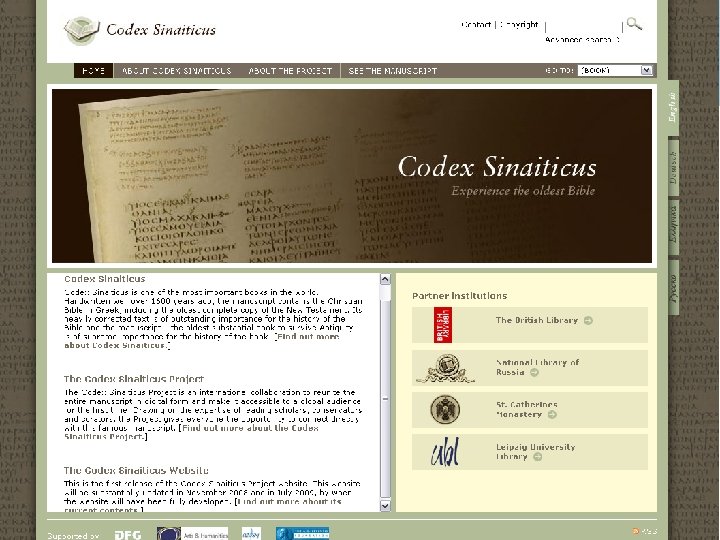Open Leipzig University Library partner link
This screenshot has height=540, width=720.
(x=535, y=452)
